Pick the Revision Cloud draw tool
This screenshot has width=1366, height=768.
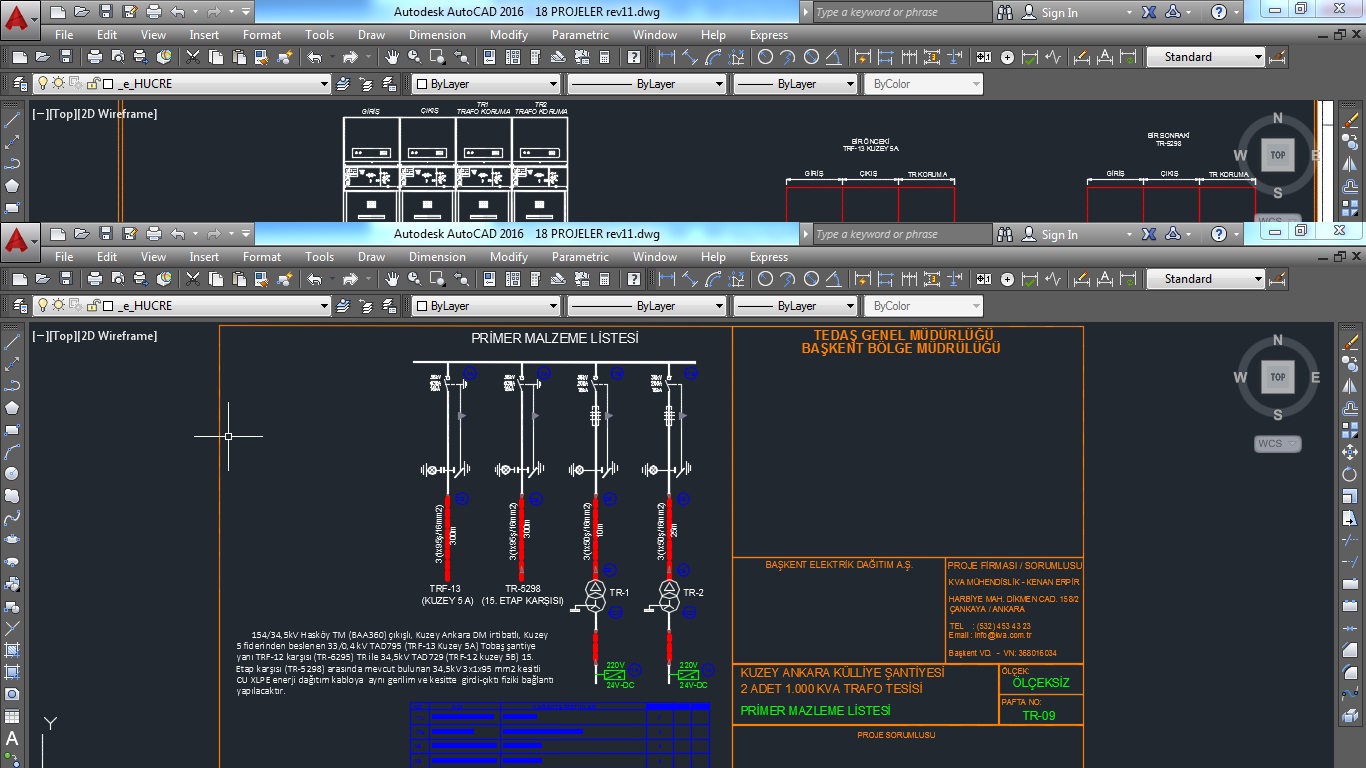12,495
